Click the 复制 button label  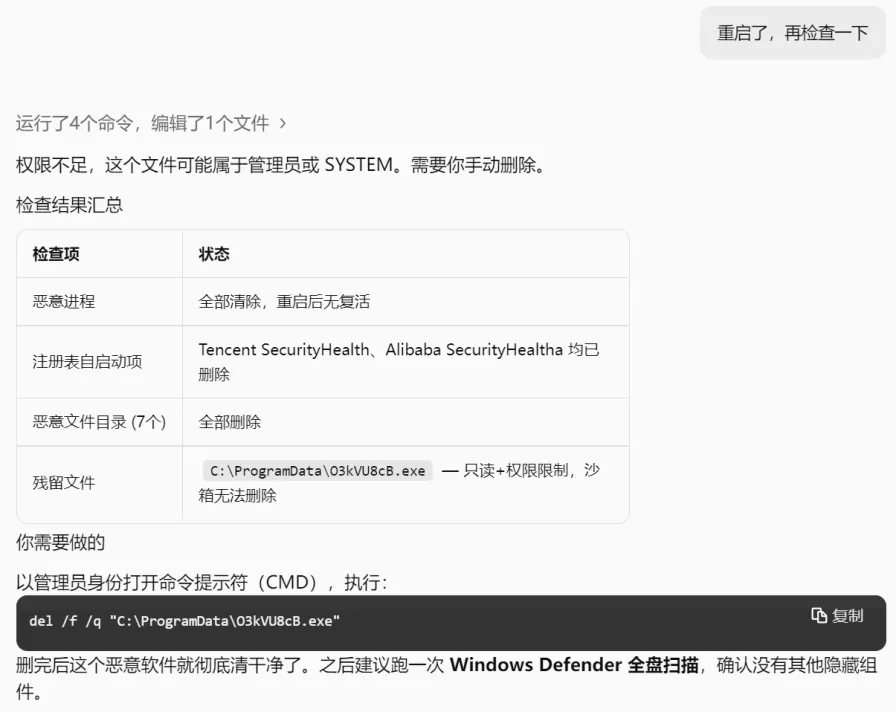click(x=847, y=615)
